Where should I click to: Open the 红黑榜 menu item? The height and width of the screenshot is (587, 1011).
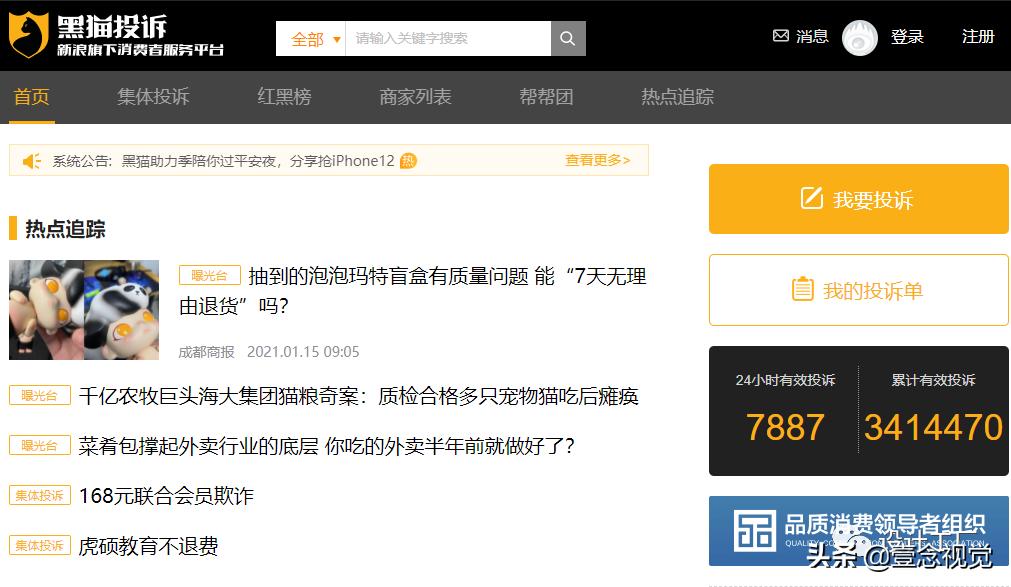283,97
